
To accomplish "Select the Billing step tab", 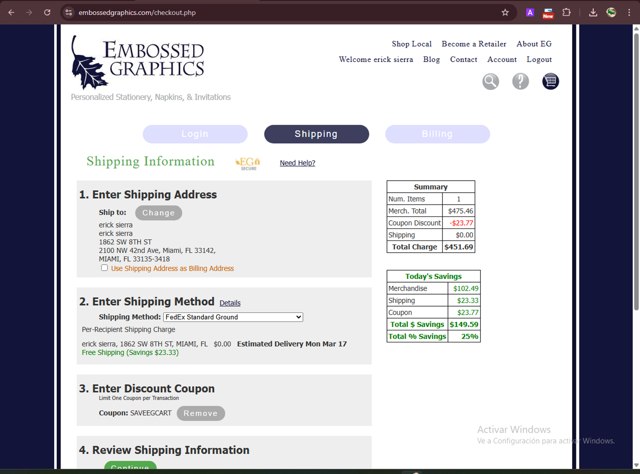I will point(437,134).
